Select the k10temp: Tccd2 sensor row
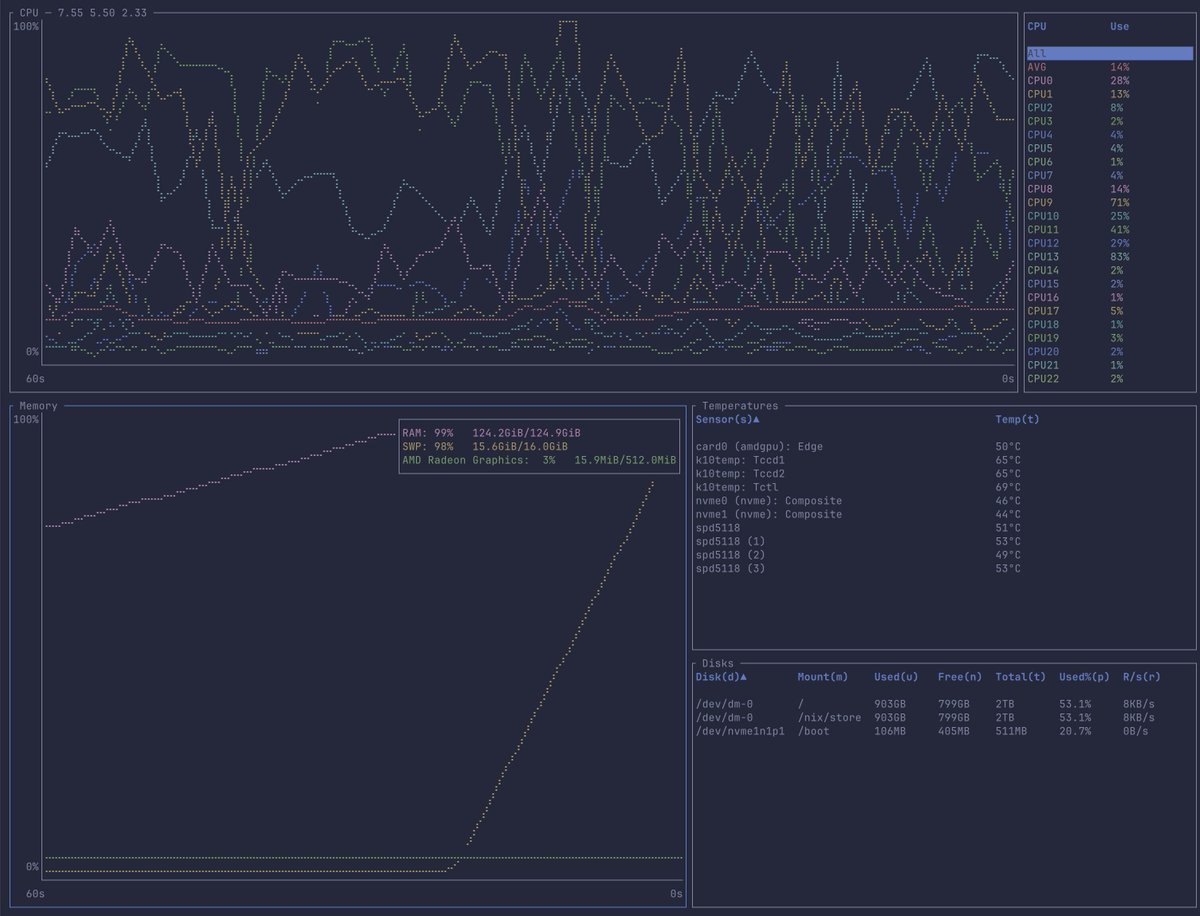The height and width of the screenshot is (916, 1200). tap(943, 473)
